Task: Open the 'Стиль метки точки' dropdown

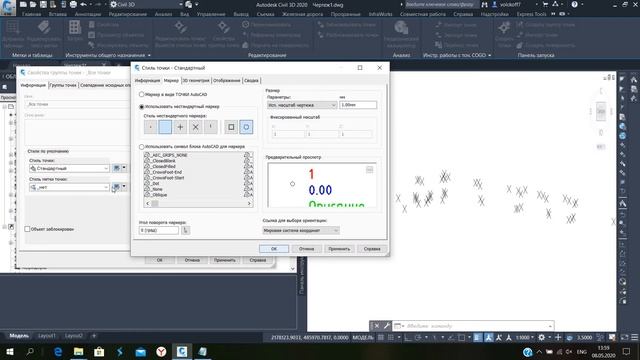Action: pos(69,187)
